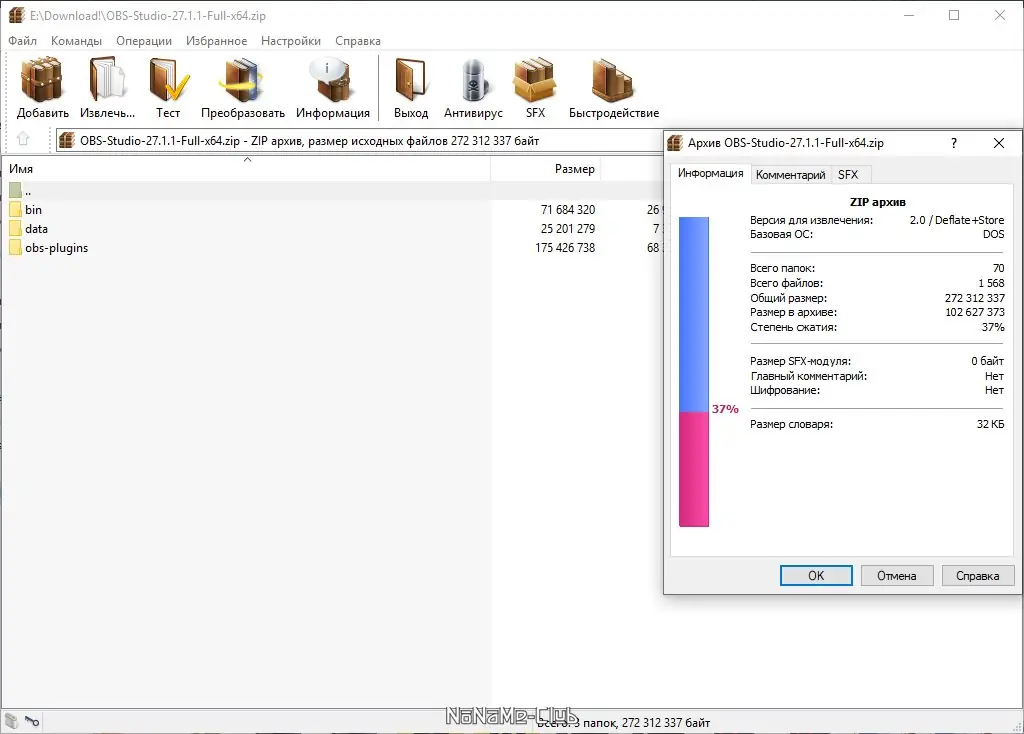This screenshot has height=734, width=1024.
Task: Click the Выход (Exit) door icon
Action: click(411, 80)
